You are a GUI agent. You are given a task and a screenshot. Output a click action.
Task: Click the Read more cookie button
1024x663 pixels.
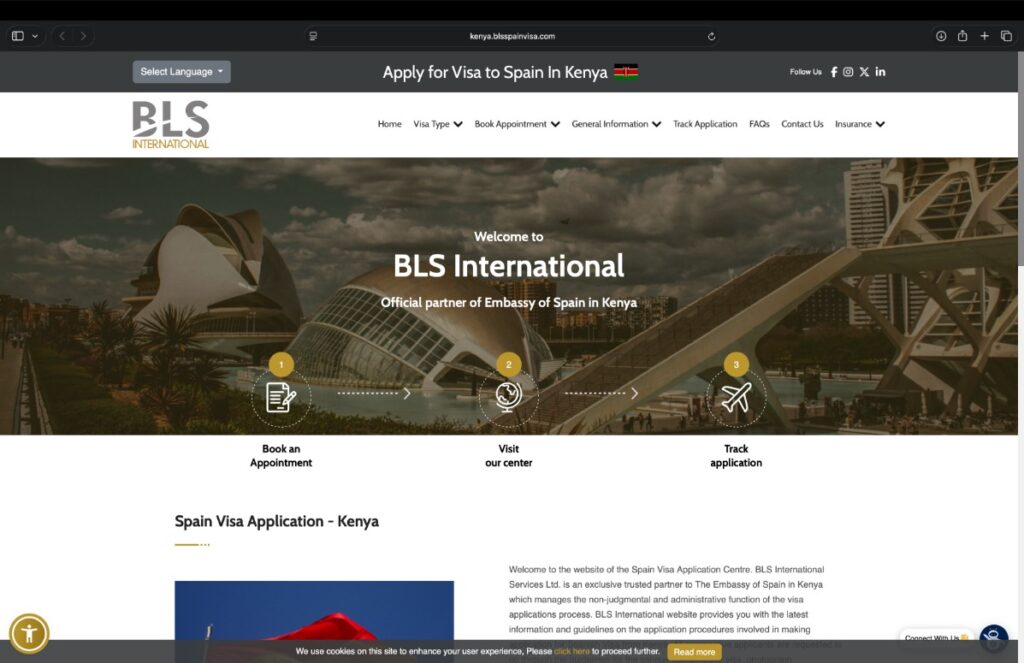coord(694,652)
